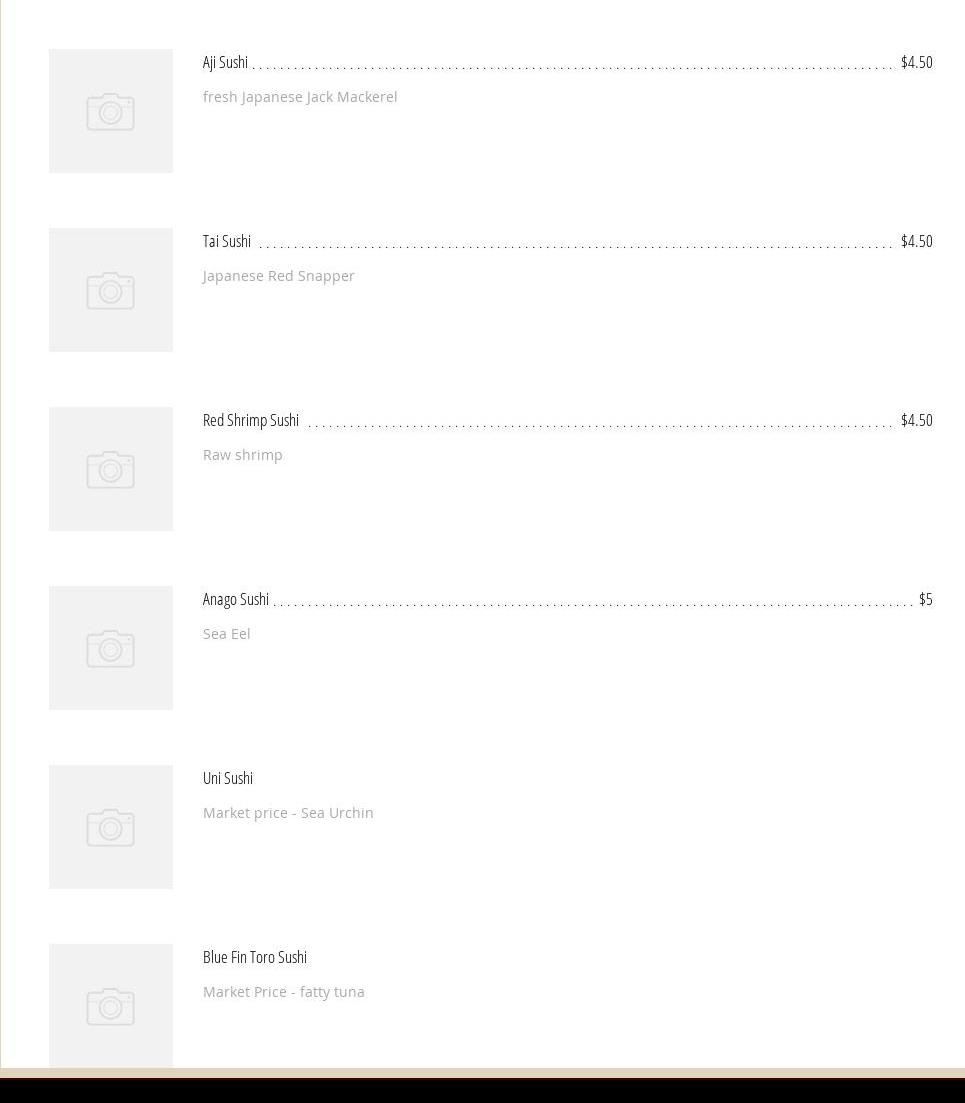This screenshot has width=965, height=1103.
Task: Click the Aji Sushi placeholder camera image
Action: point(111,111)
